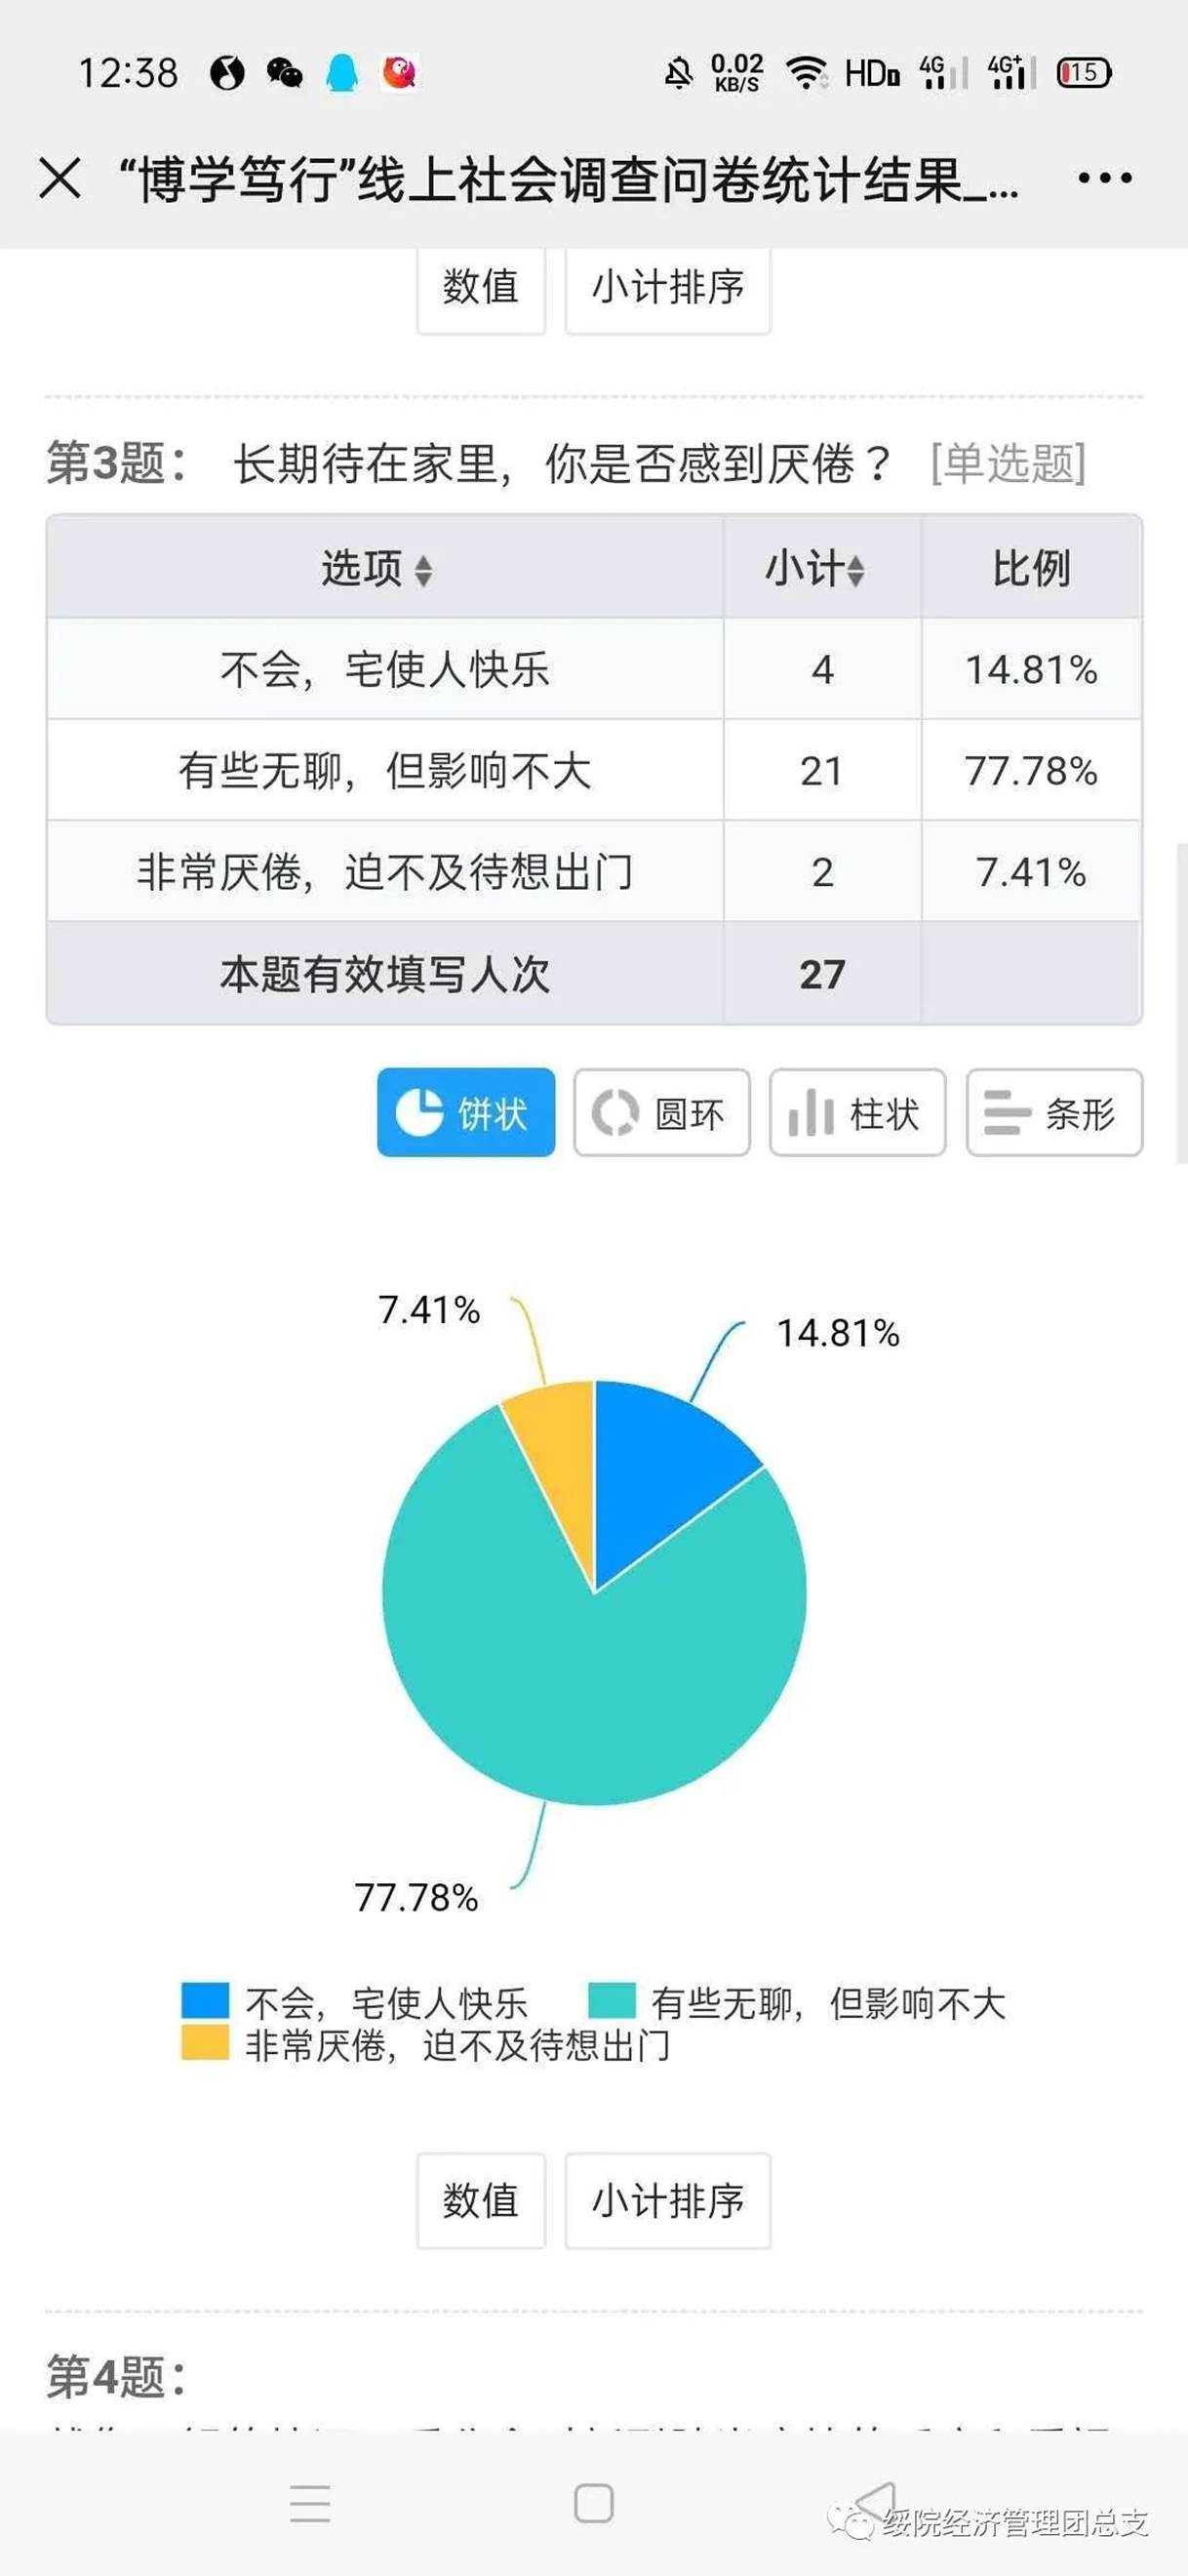The width and height of the screenshot is (1188, 2576).
Task: Toggle yellow legend swatch 非常厌倦
Action: 206,2043
